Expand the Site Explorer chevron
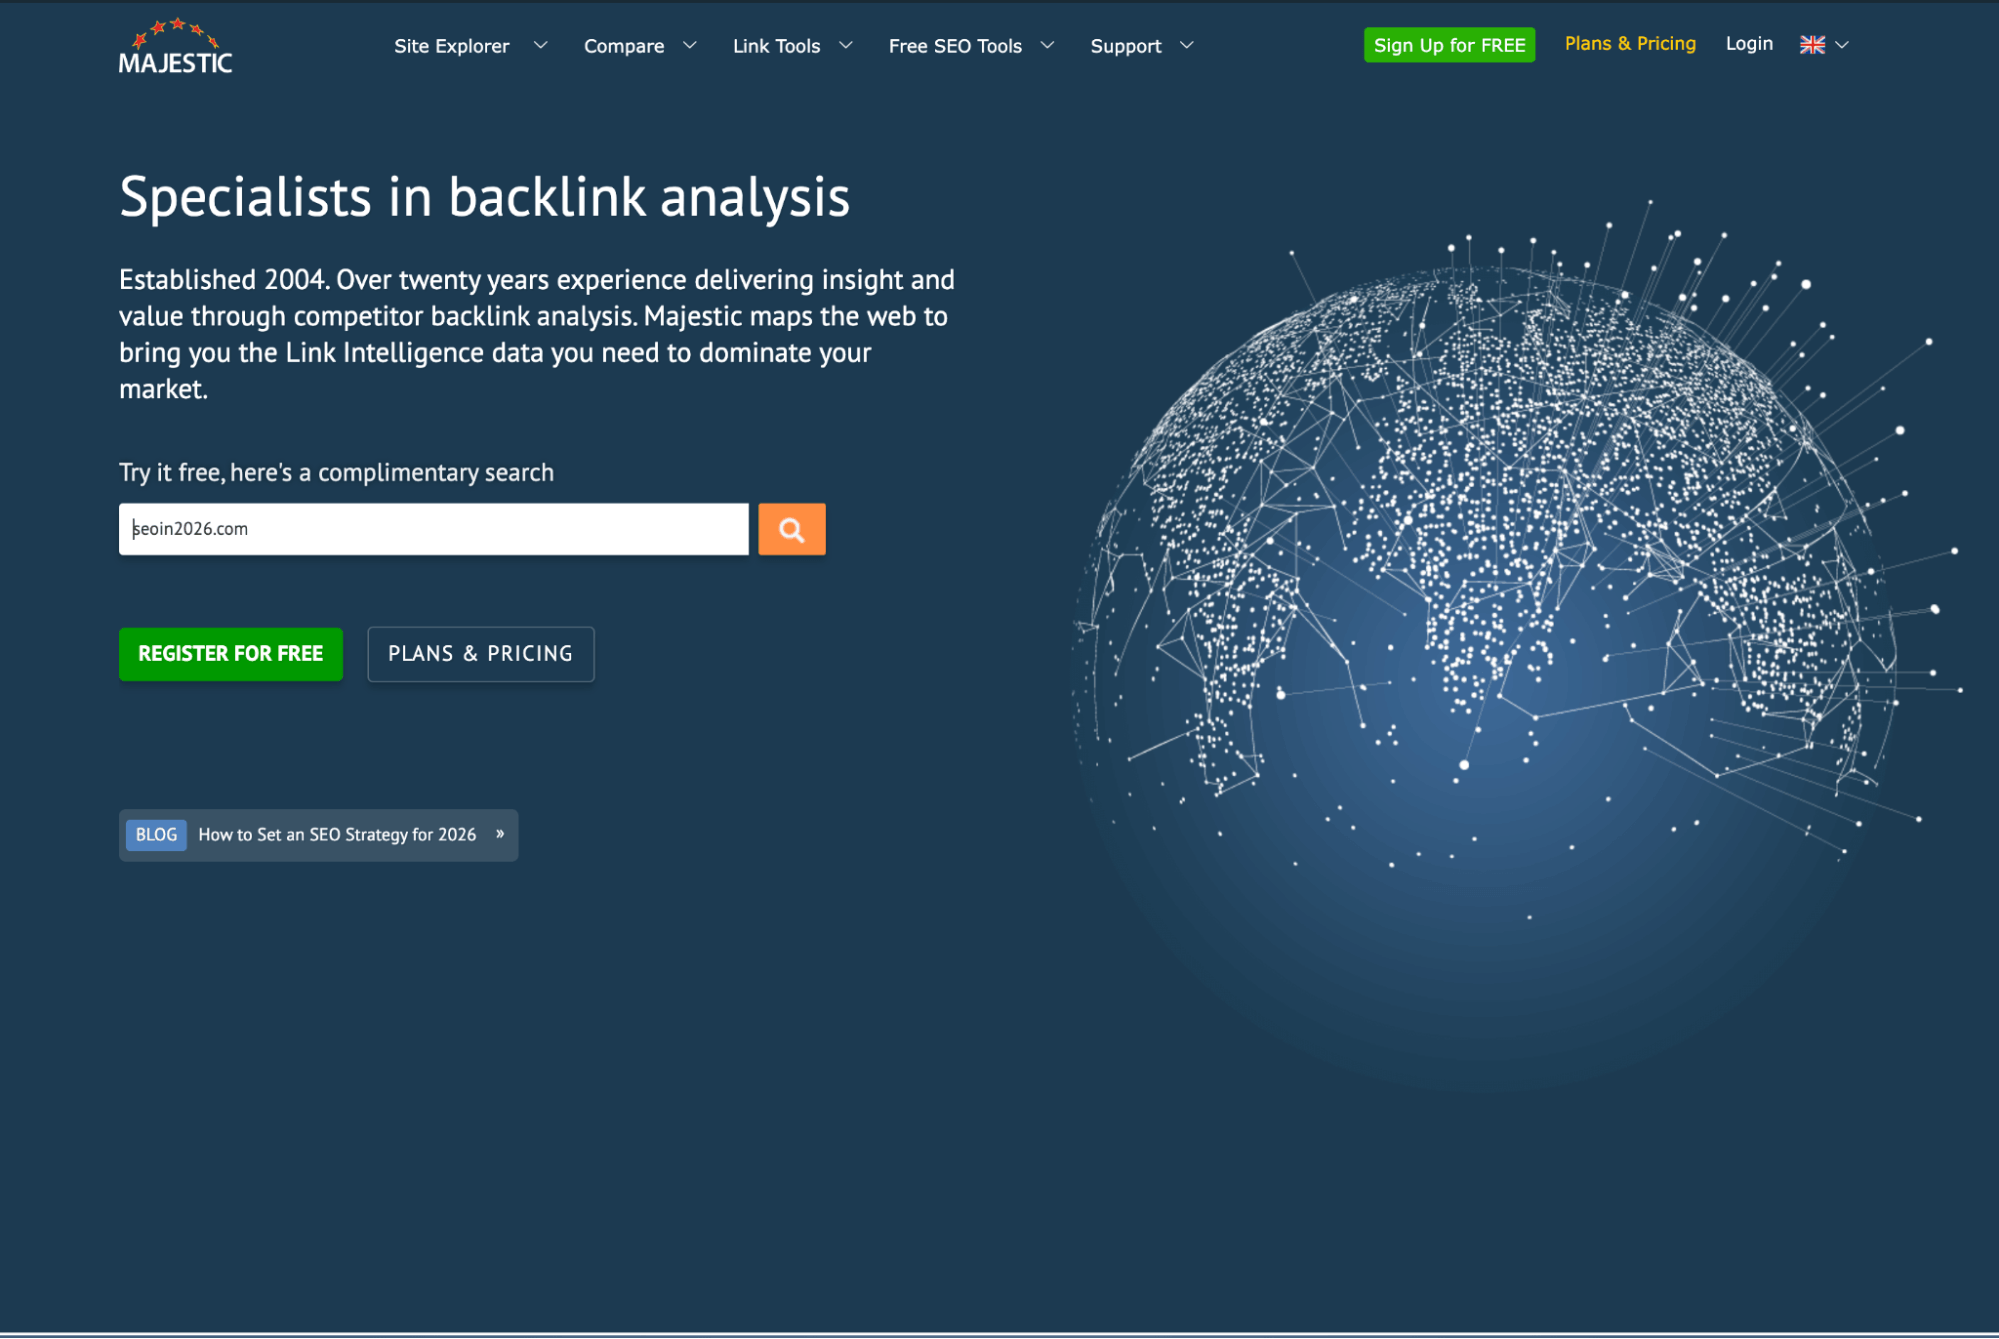The height and width of the screenshot is (1339, 1999). click(x=540, y=45)
